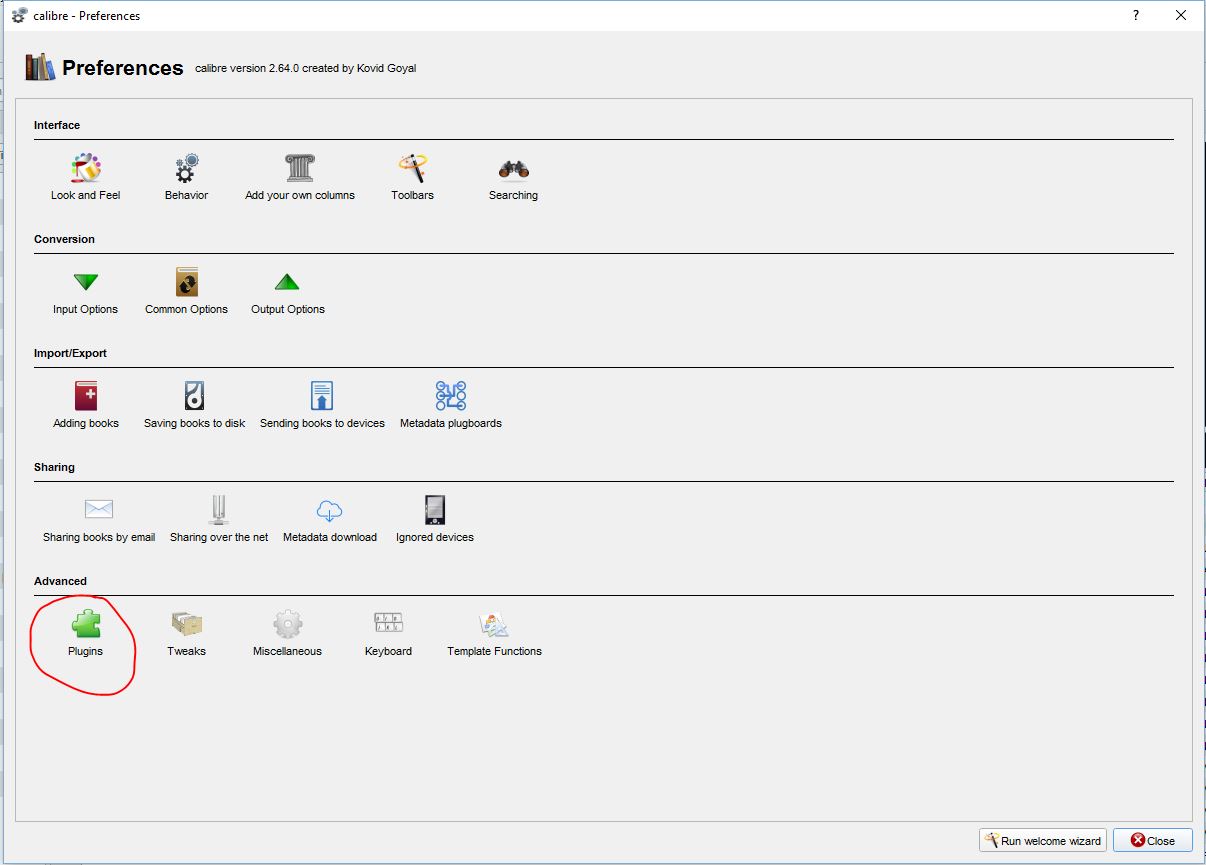Open Sharing books by email settings
The height and width of the screenshot is (865, 1206).
pyautogui.click(x=99, y=520)
